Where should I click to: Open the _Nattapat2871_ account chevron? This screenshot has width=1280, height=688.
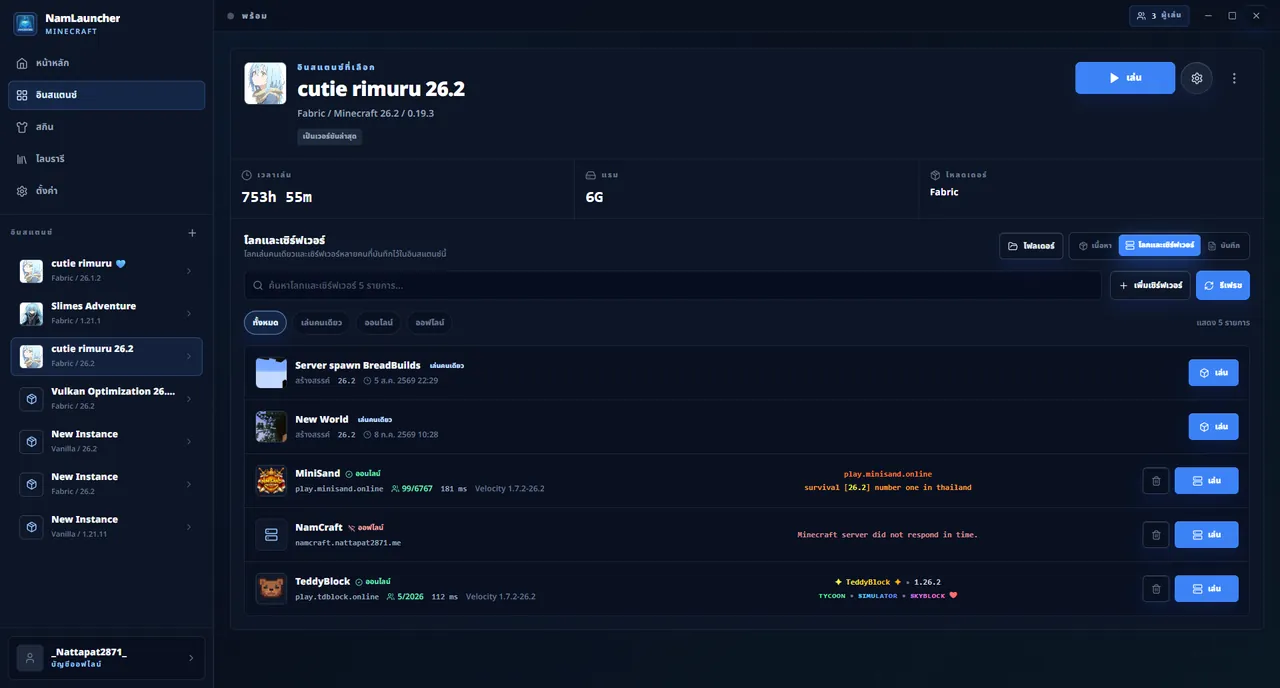[x=191, y=658]
